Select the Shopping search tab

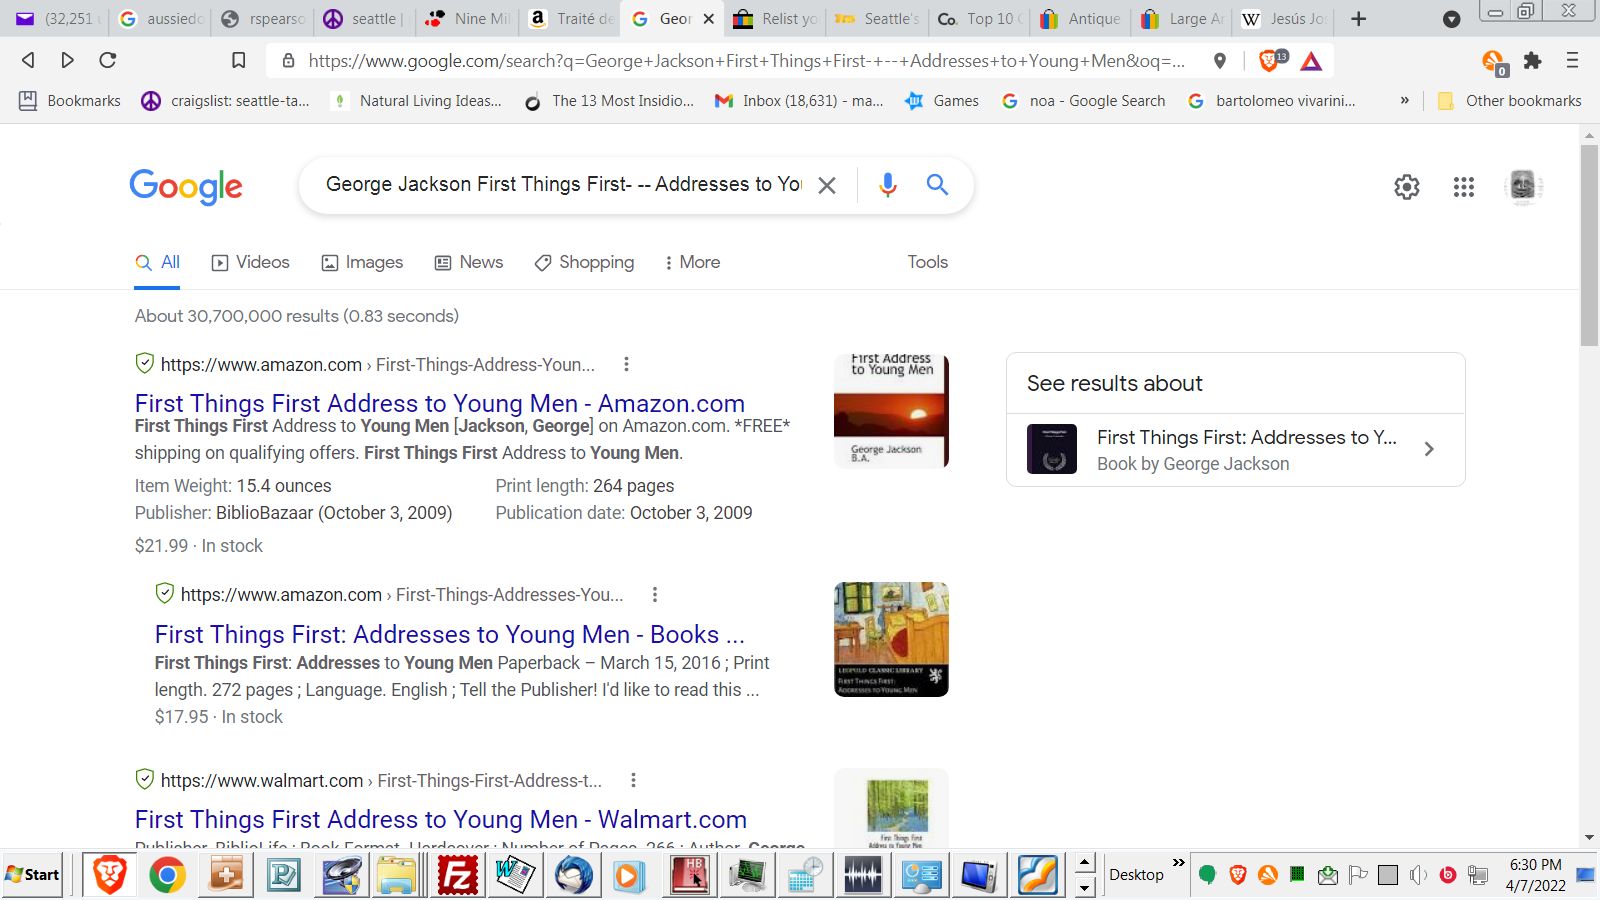(x=584, y=262)
